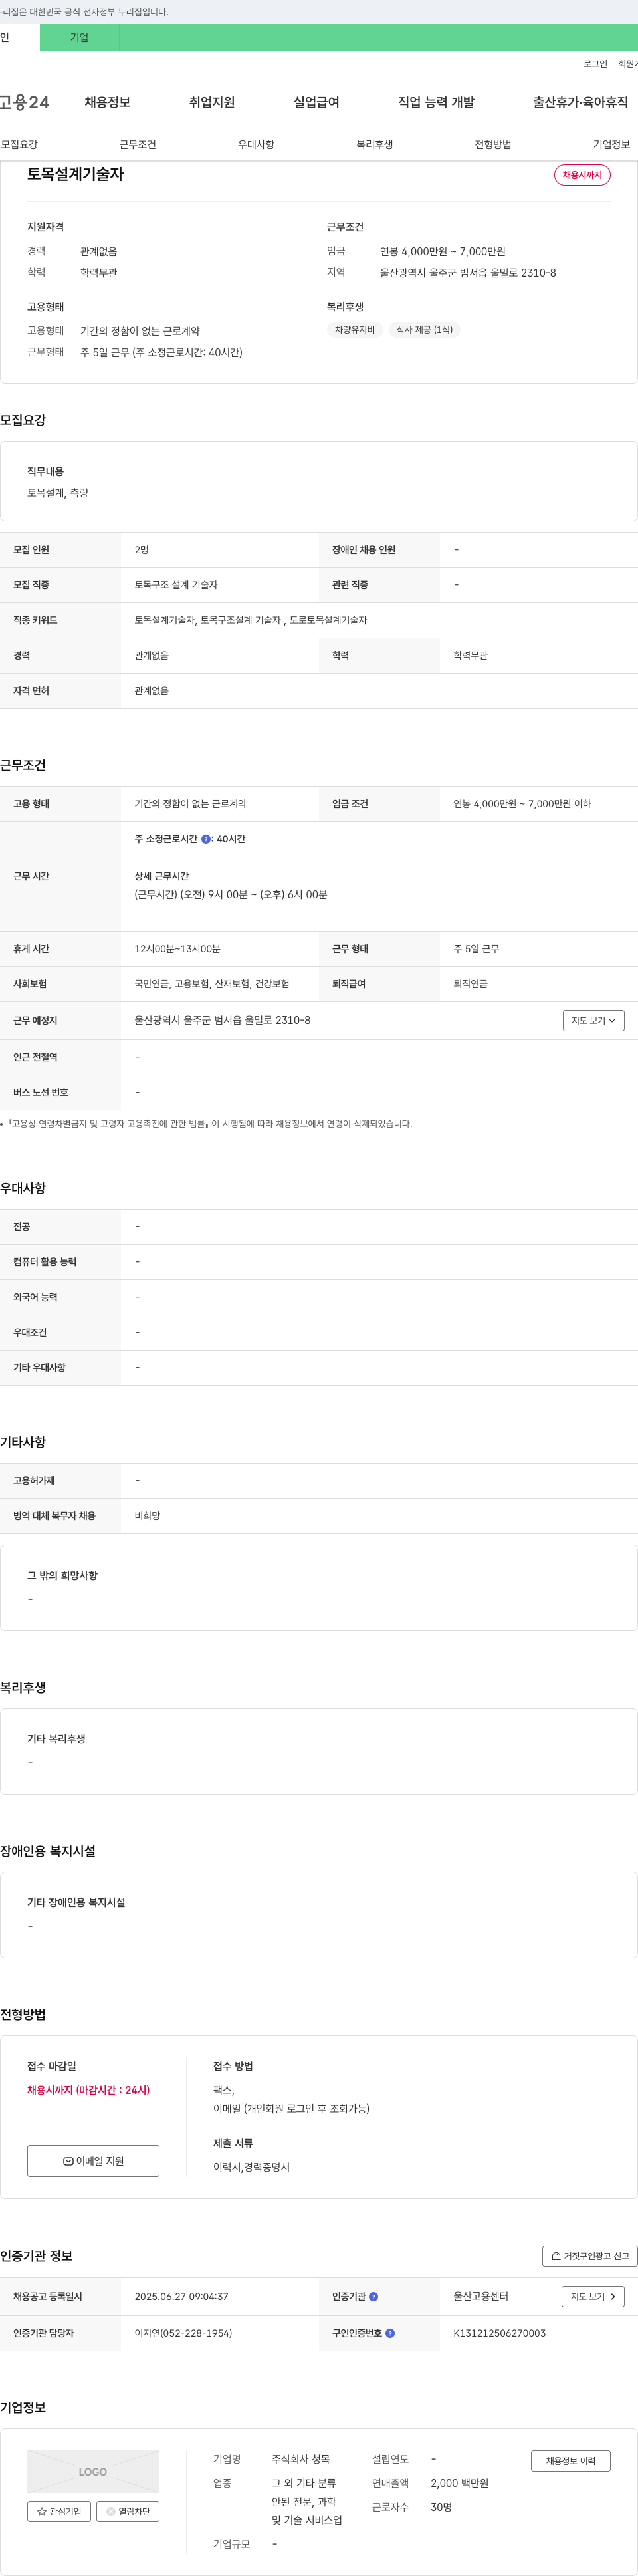Open 채용정보 이력 history
This screenshot has width=638, height=2576.
570,2461
